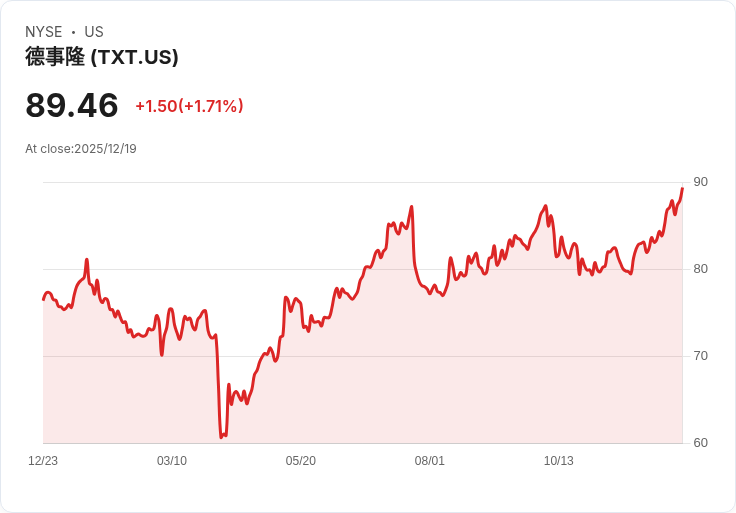Click the +1.50(+1.71%) price change
The width and height of the screenshot is (736, 513).
(x=189, y=106)
